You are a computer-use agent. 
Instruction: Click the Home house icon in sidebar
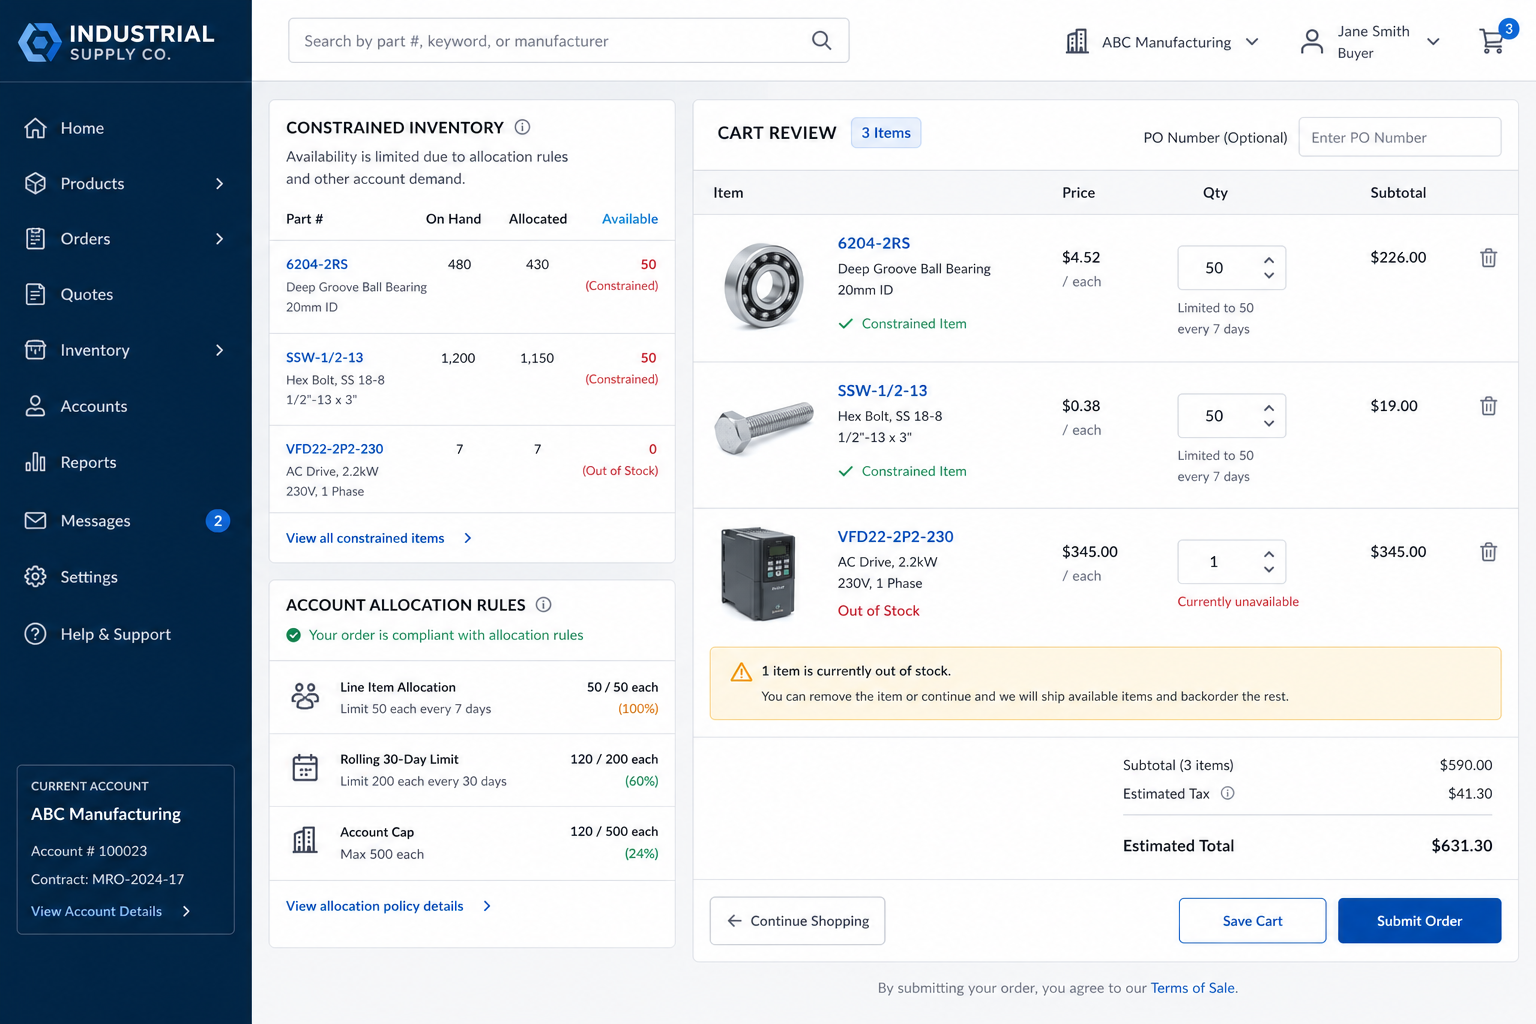click(35, 128)
